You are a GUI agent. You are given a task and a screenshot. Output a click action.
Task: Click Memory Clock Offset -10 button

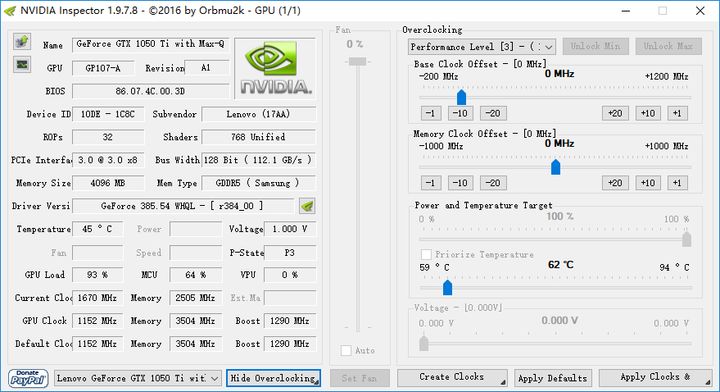tap(460, 183)
